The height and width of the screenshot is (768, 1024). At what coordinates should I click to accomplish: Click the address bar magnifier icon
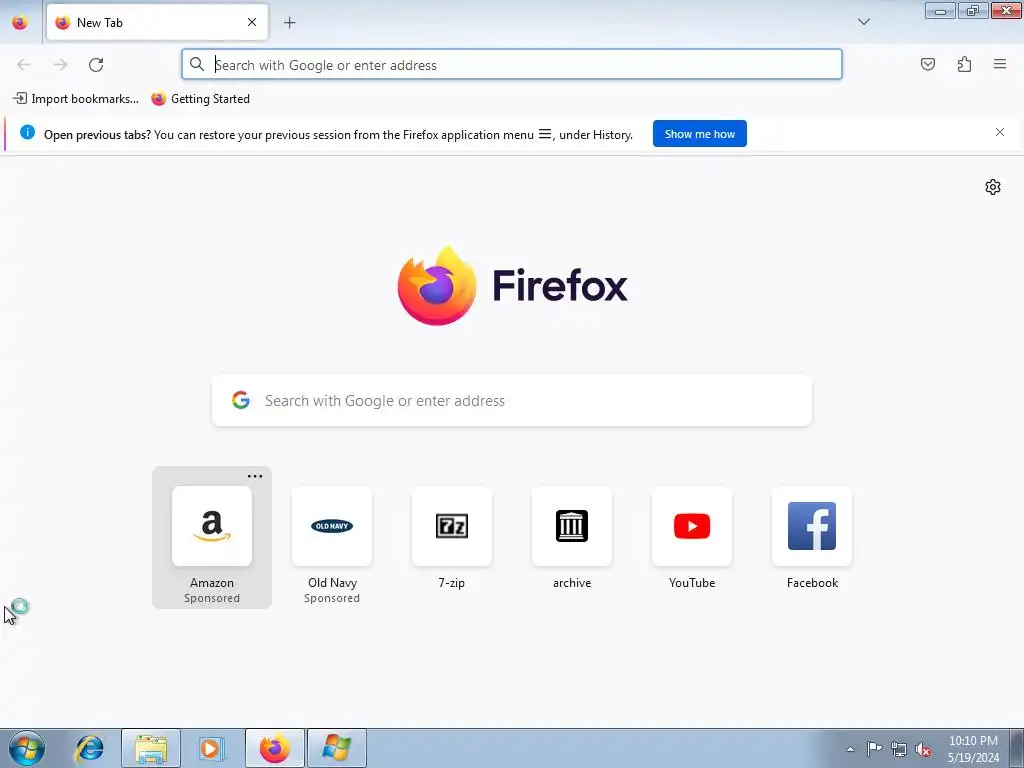tap(197, 64)
